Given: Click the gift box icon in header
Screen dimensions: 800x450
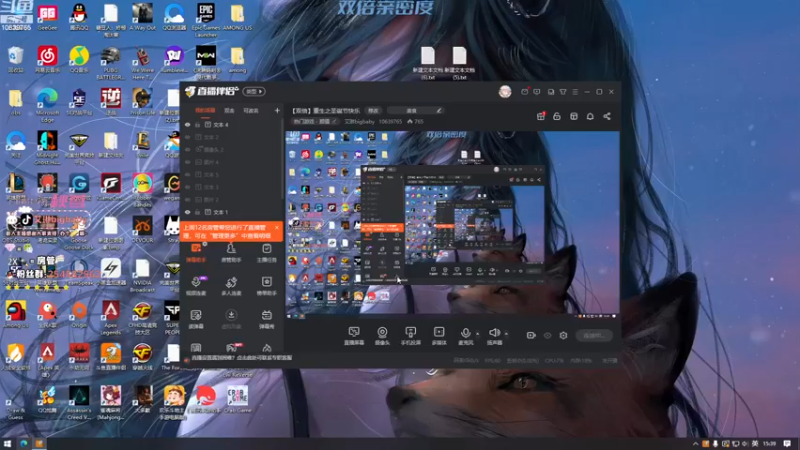Looking at the screenshot, I should (x=541, y=116).
